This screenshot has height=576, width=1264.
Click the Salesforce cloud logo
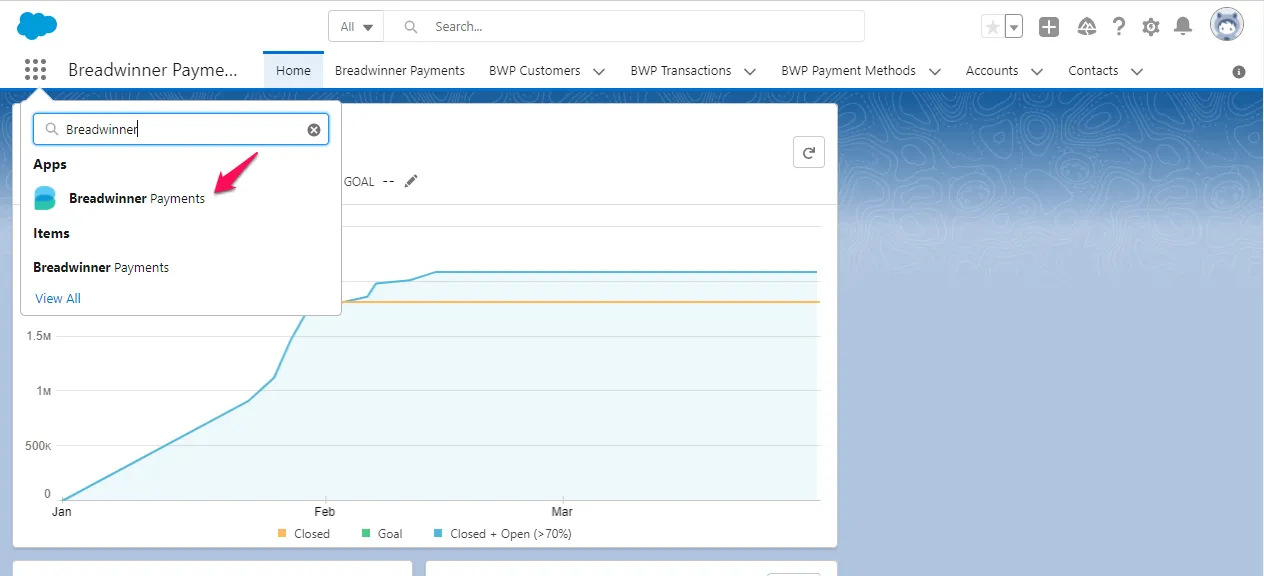(37, 26)
